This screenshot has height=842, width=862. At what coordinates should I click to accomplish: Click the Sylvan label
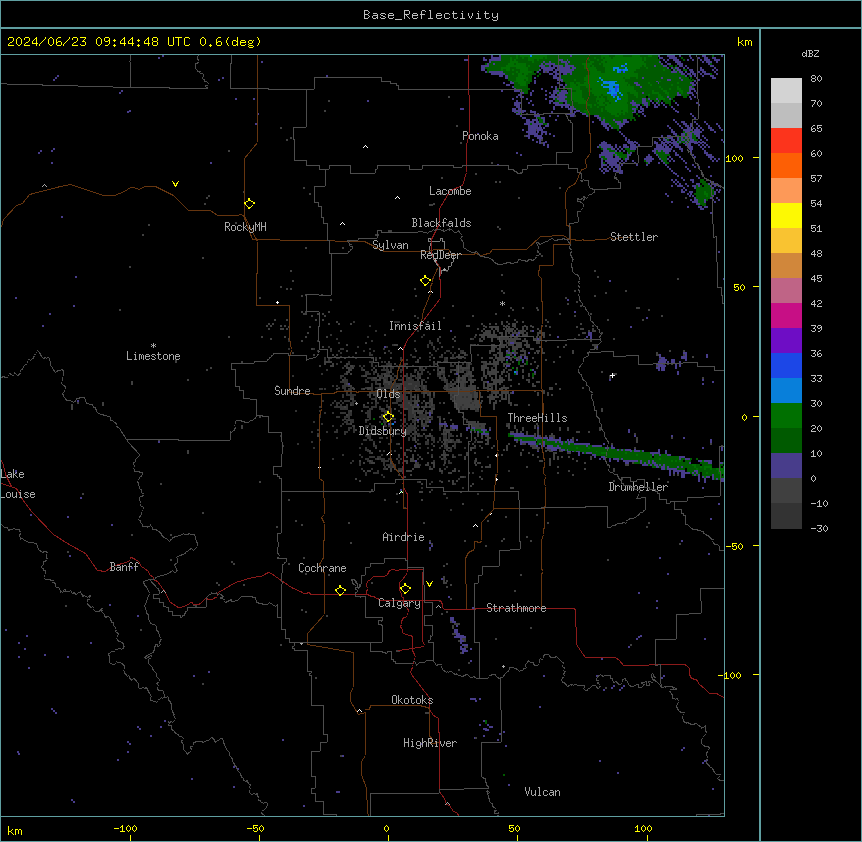390,245
